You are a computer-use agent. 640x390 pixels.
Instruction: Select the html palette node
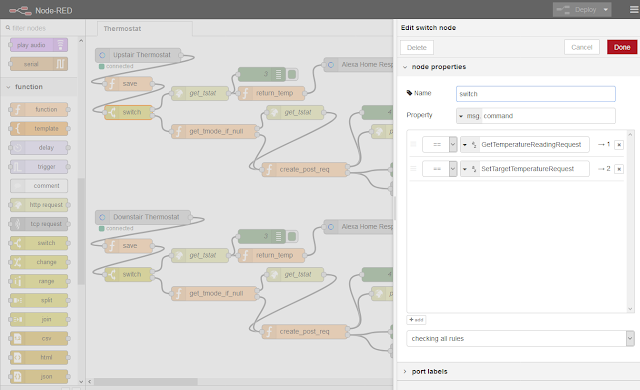[39, 357]
